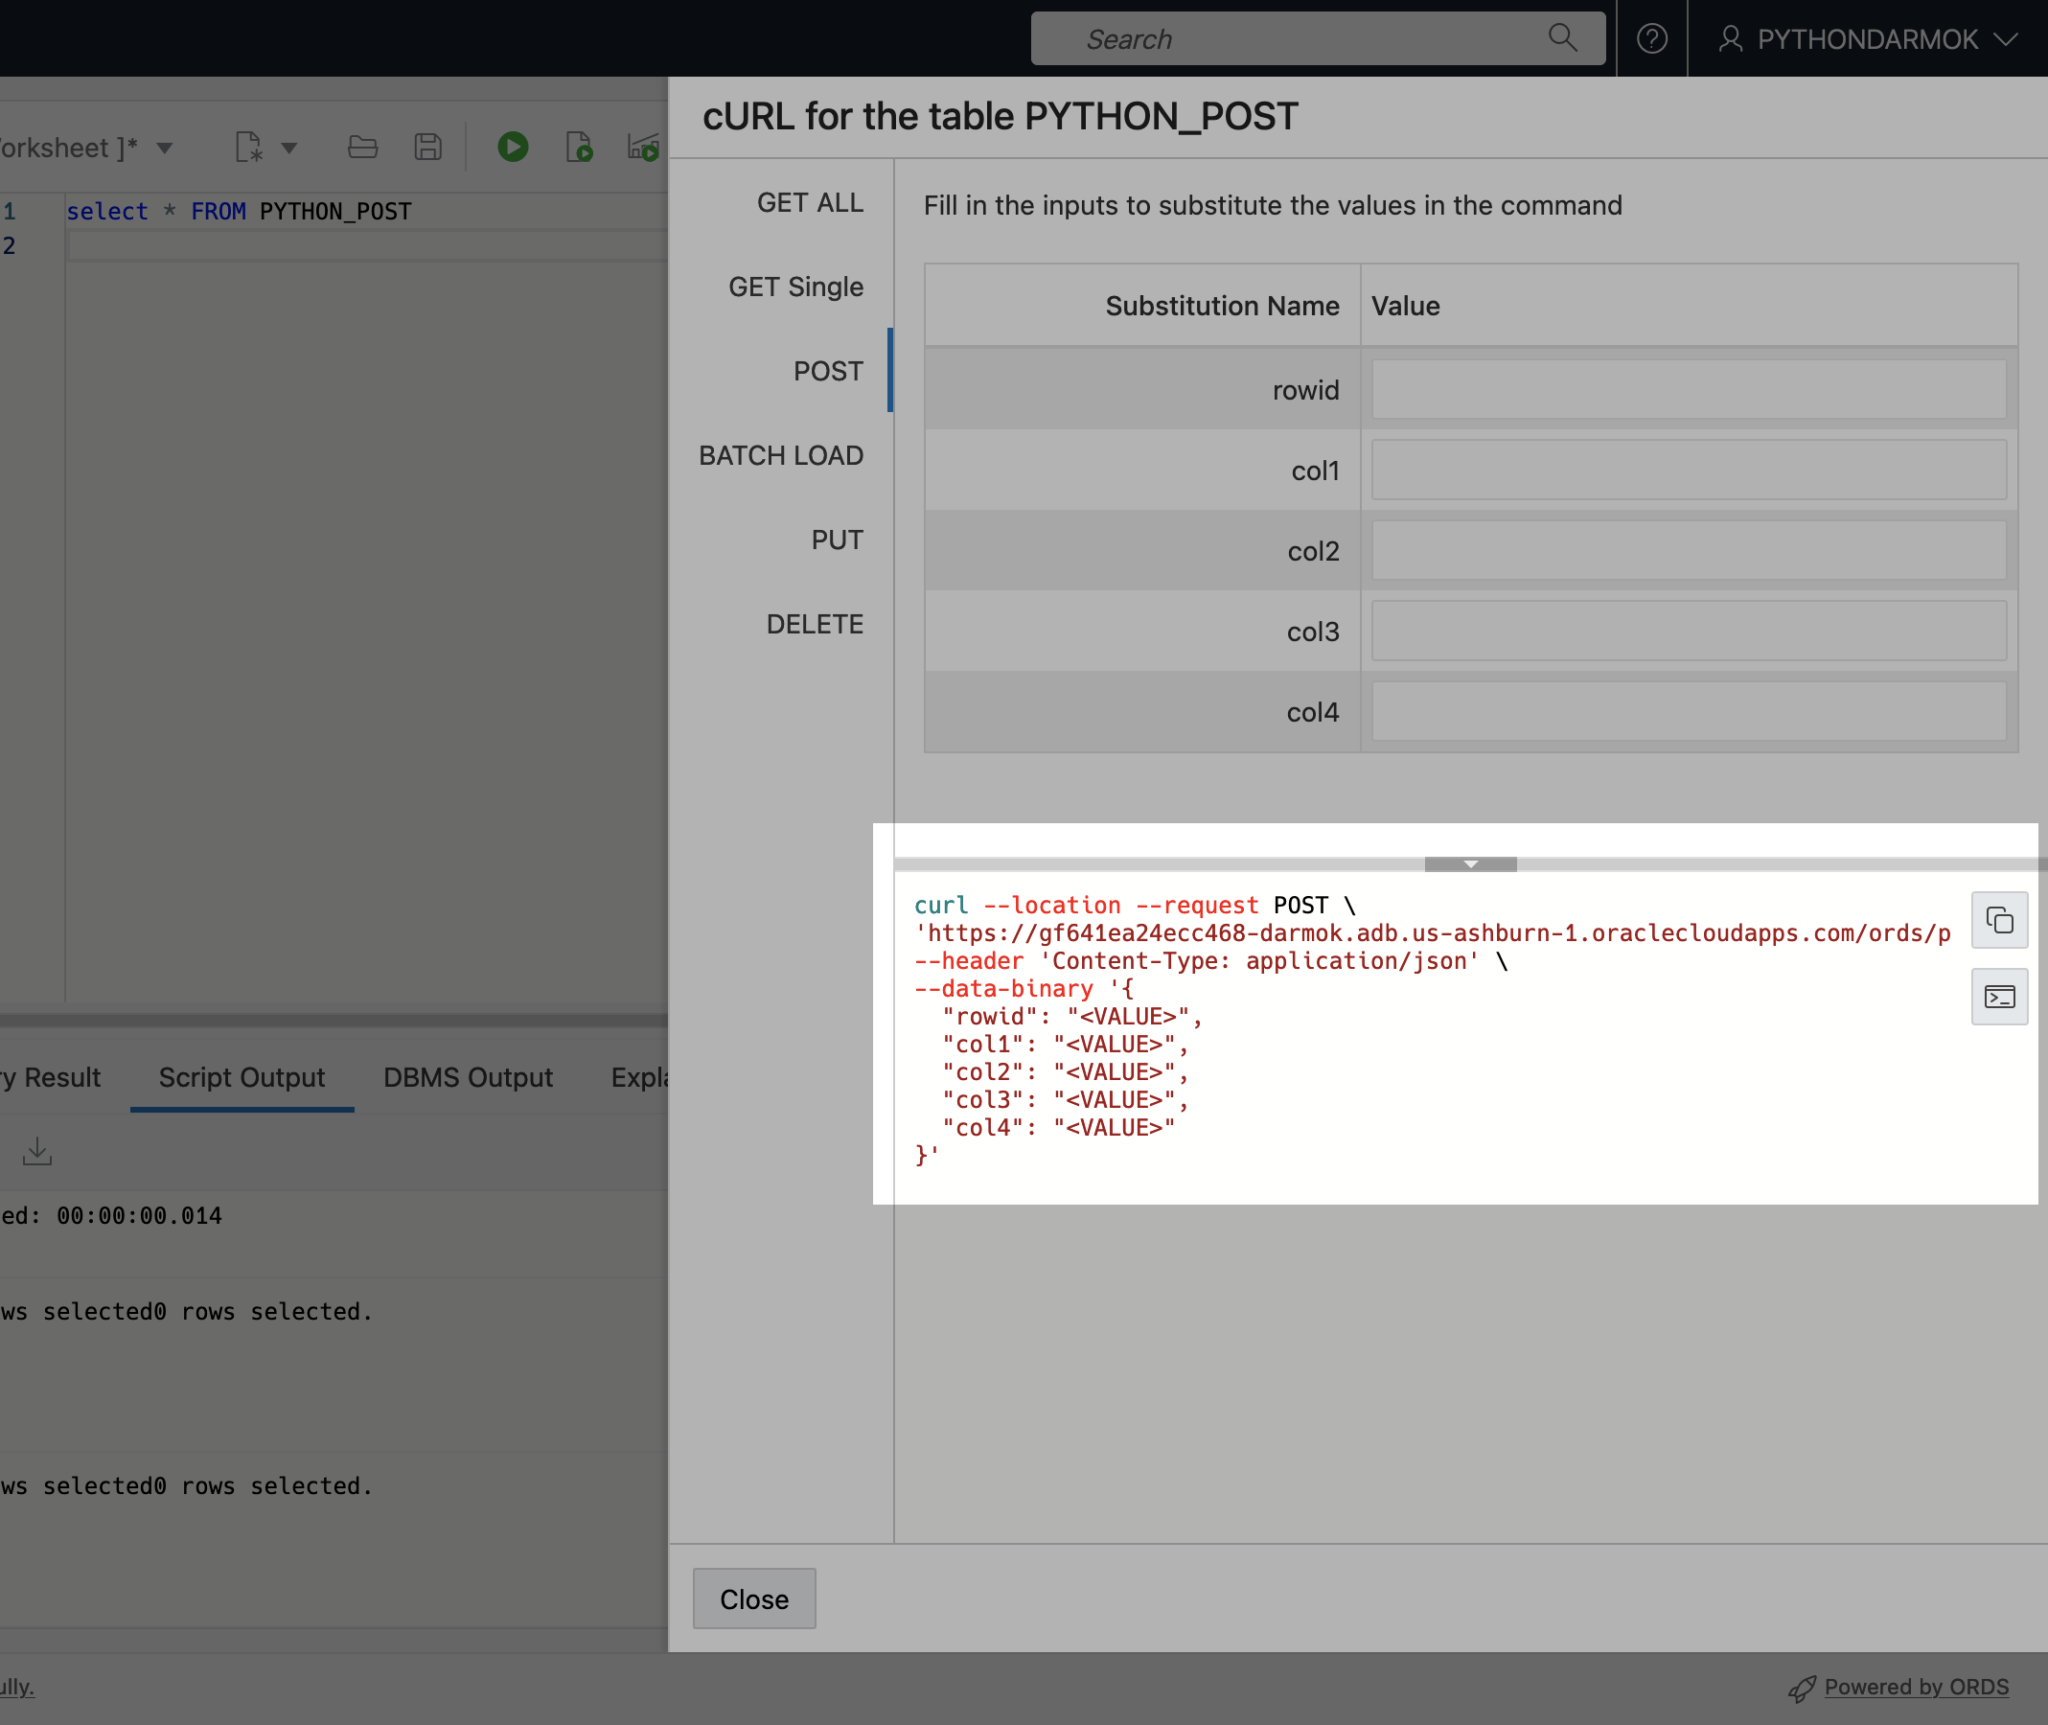Open the Explain Plan chart icon

643,147
